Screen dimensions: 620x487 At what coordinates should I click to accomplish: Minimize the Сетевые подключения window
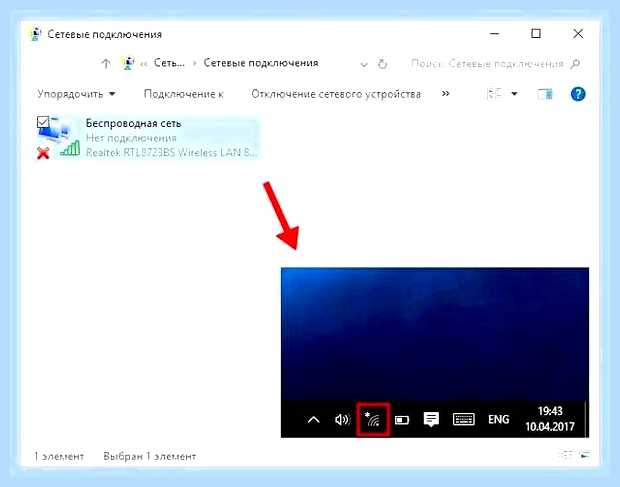(x=494, y=34)
